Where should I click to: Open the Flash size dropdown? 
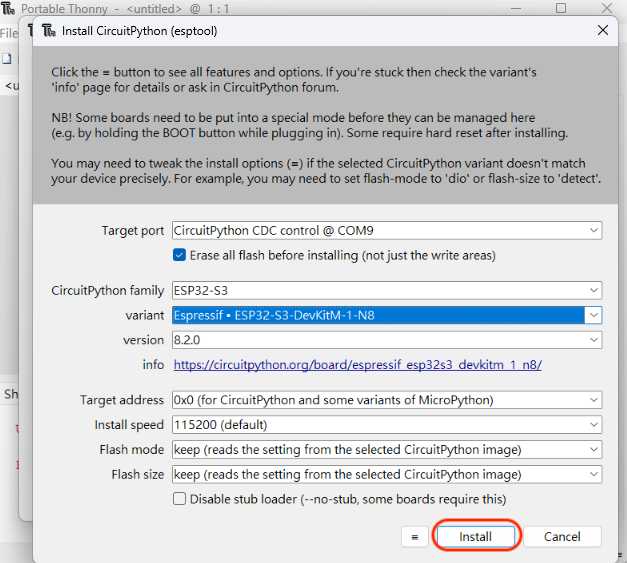[593, 474]
